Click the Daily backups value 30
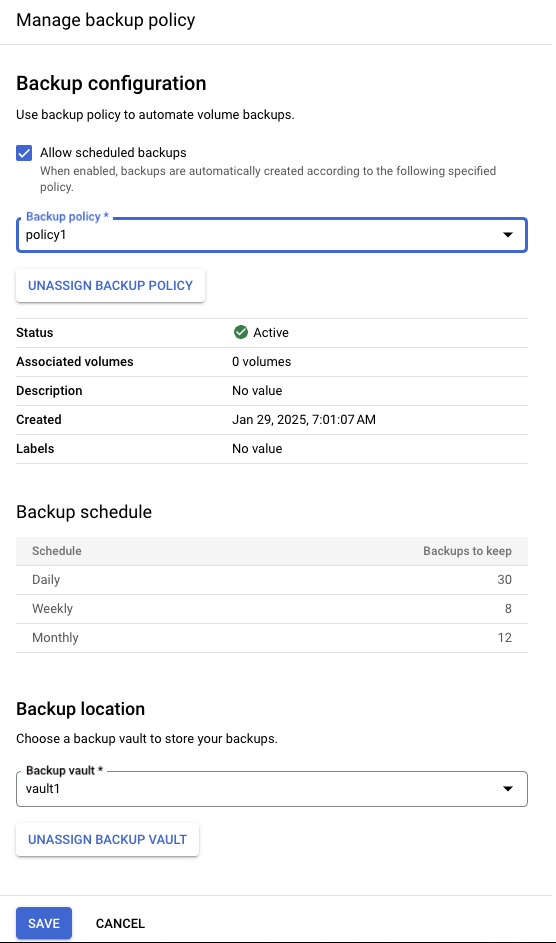The height and width of the screenshot is (943, 556). point(504,580)
